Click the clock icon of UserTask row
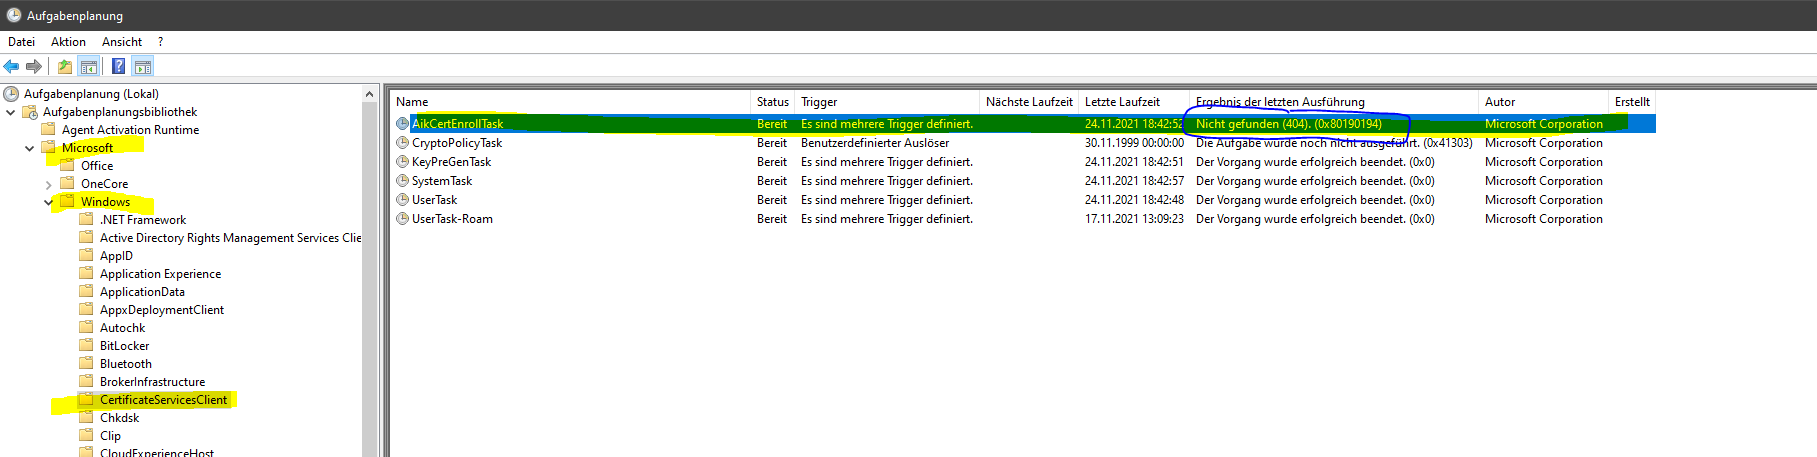This screenshot has width=1817, height=457. pyautogui.click(x=403, y=200)
